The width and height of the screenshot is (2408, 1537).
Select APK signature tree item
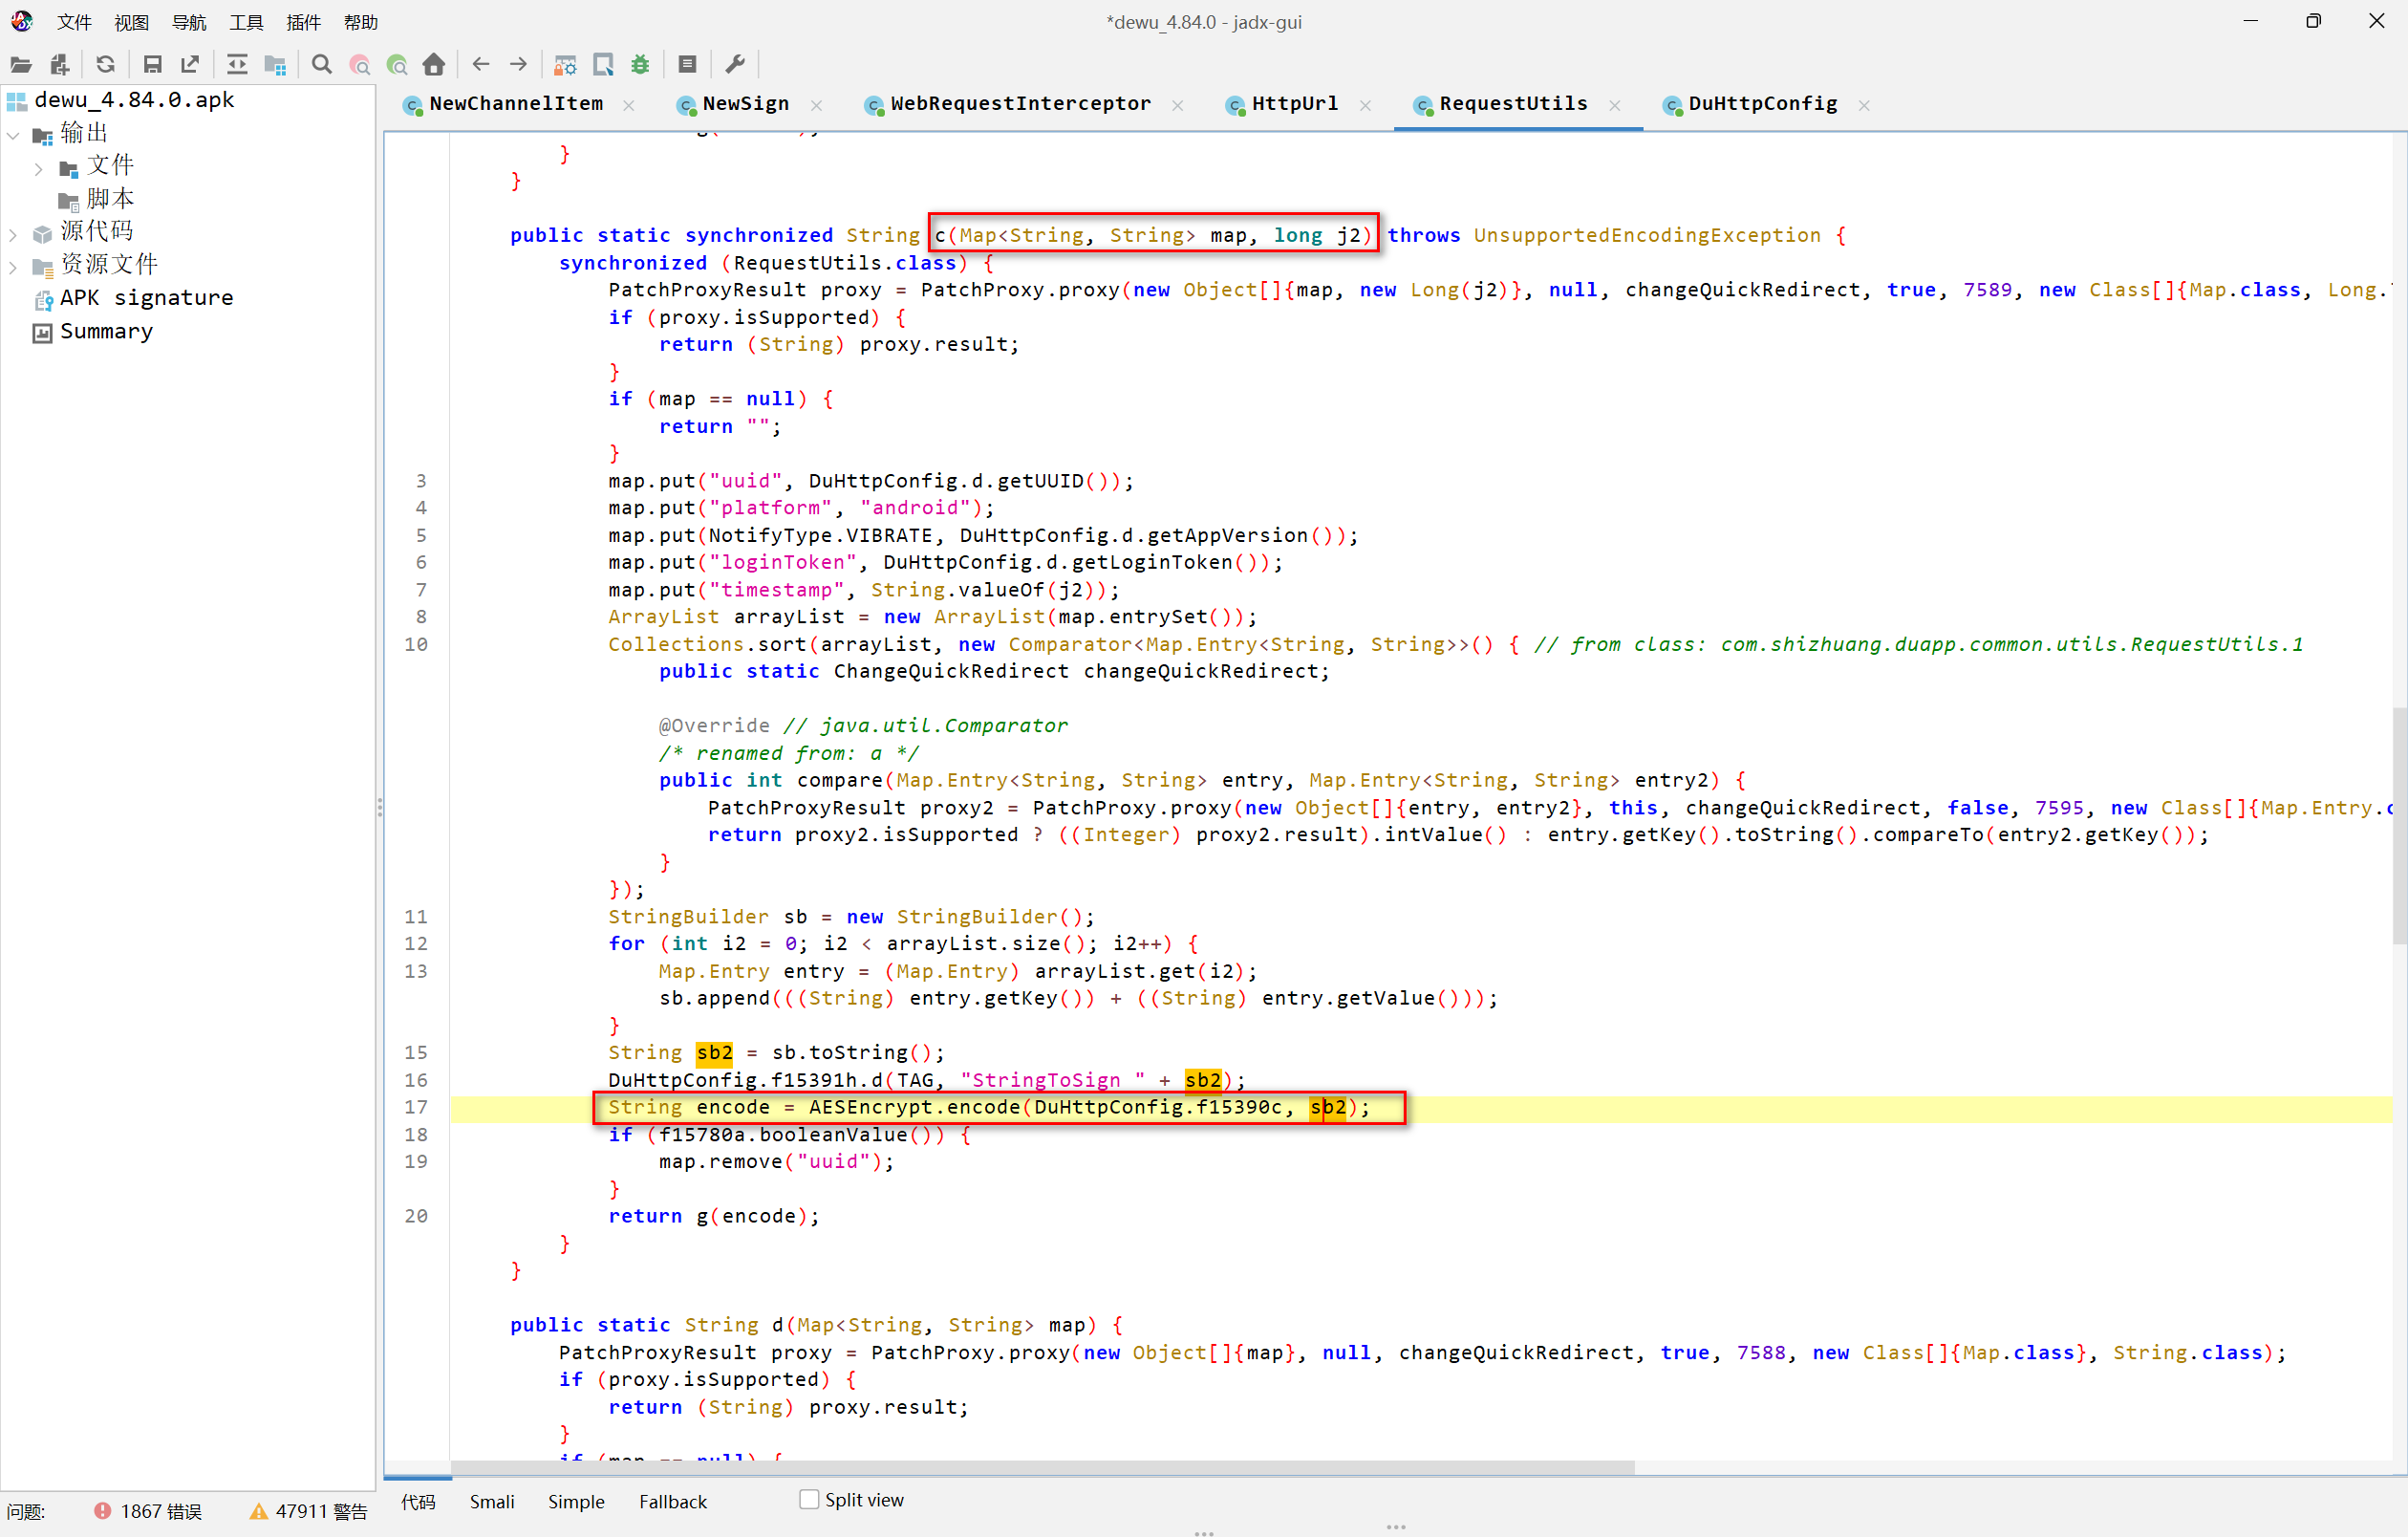tap(146, 298)
